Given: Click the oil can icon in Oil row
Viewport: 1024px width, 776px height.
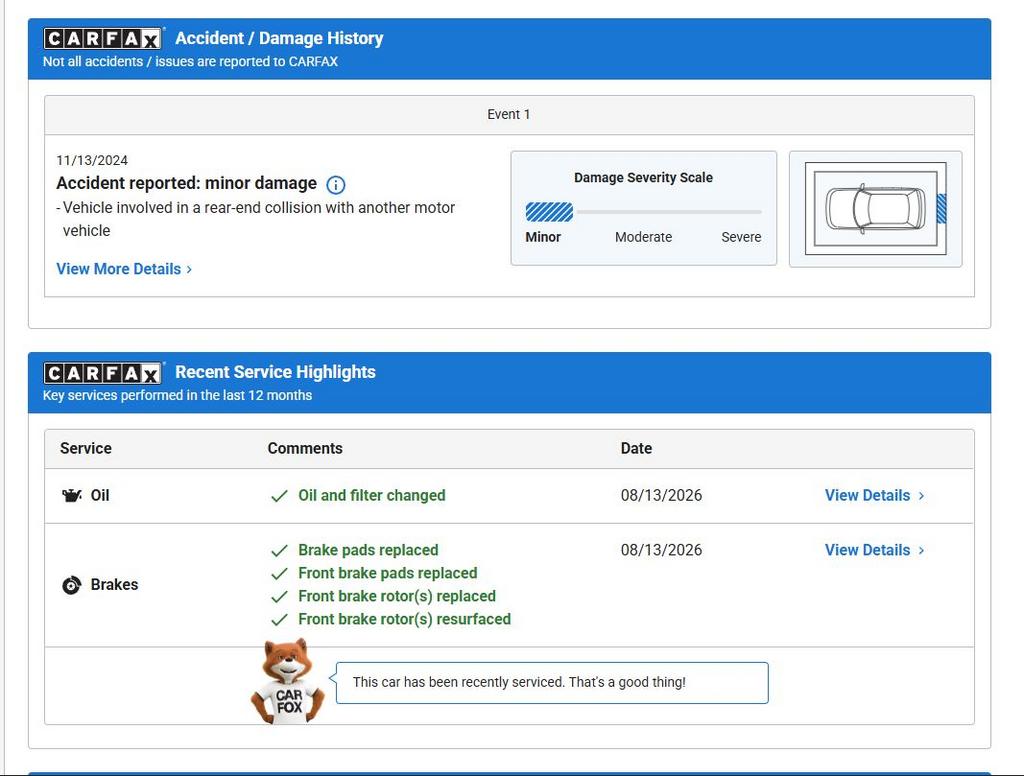Looking at the screenshot, I should coord(71,495).
